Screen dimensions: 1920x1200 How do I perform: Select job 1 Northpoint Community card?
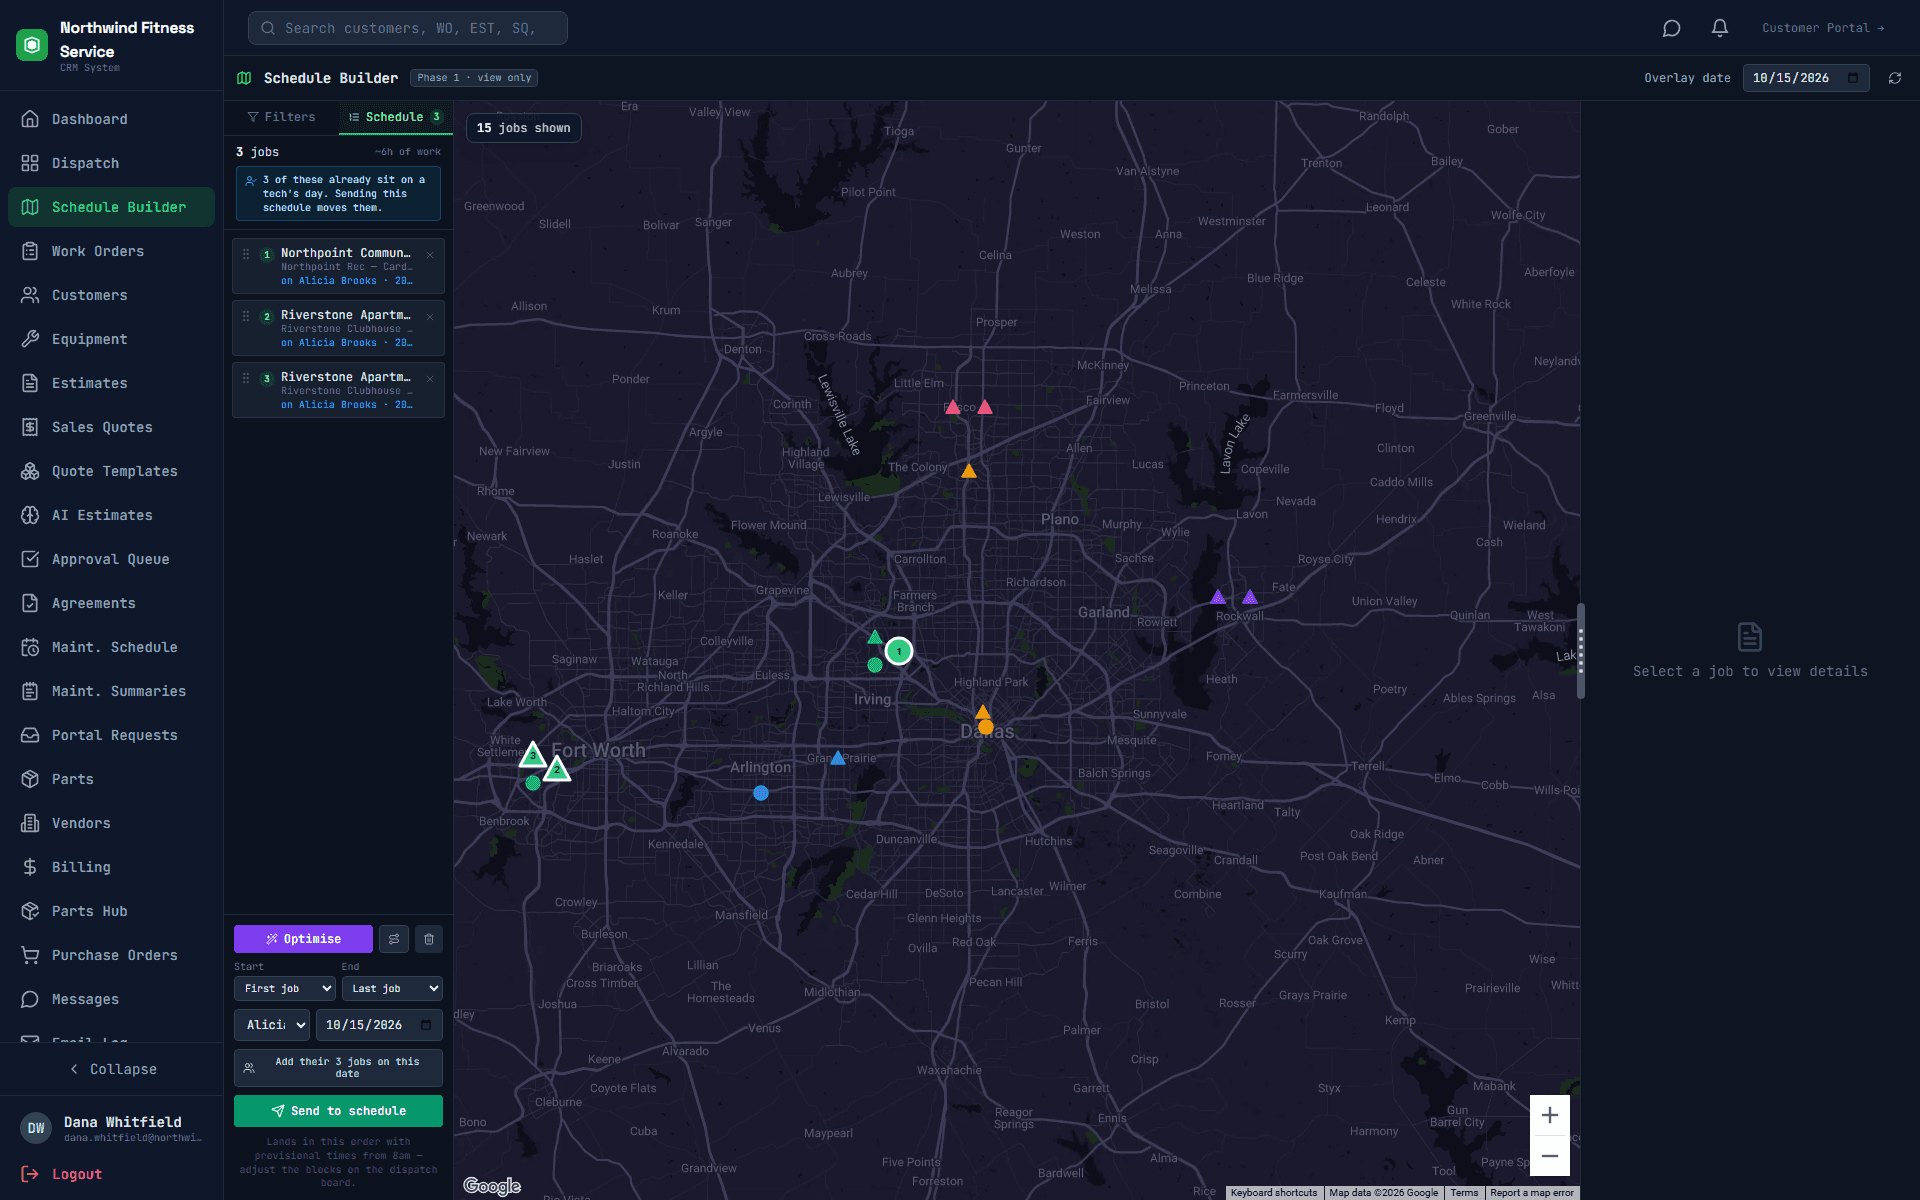tap(338, 266)
